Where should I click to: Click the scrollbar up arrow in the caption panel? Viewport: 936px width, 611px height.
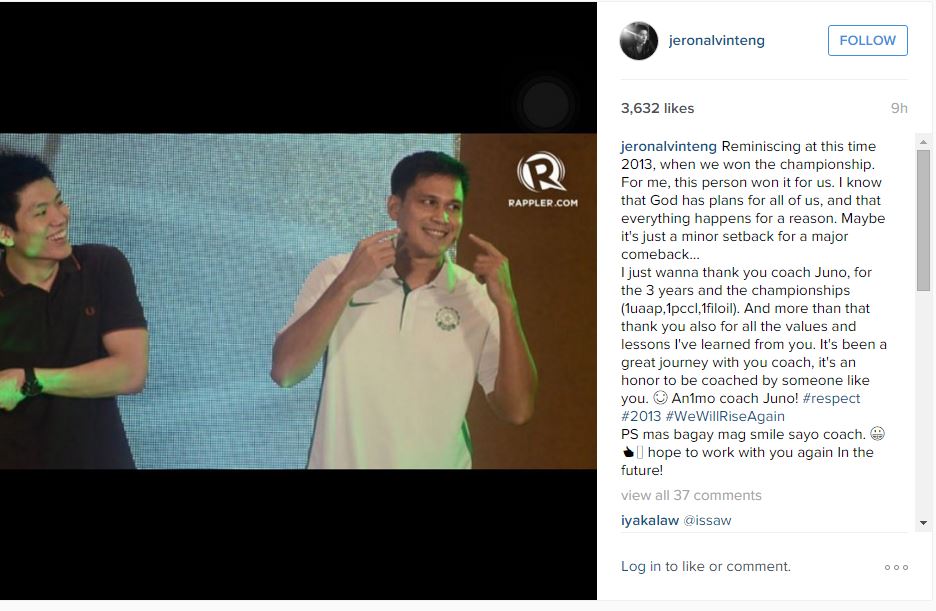pos(923,142)
